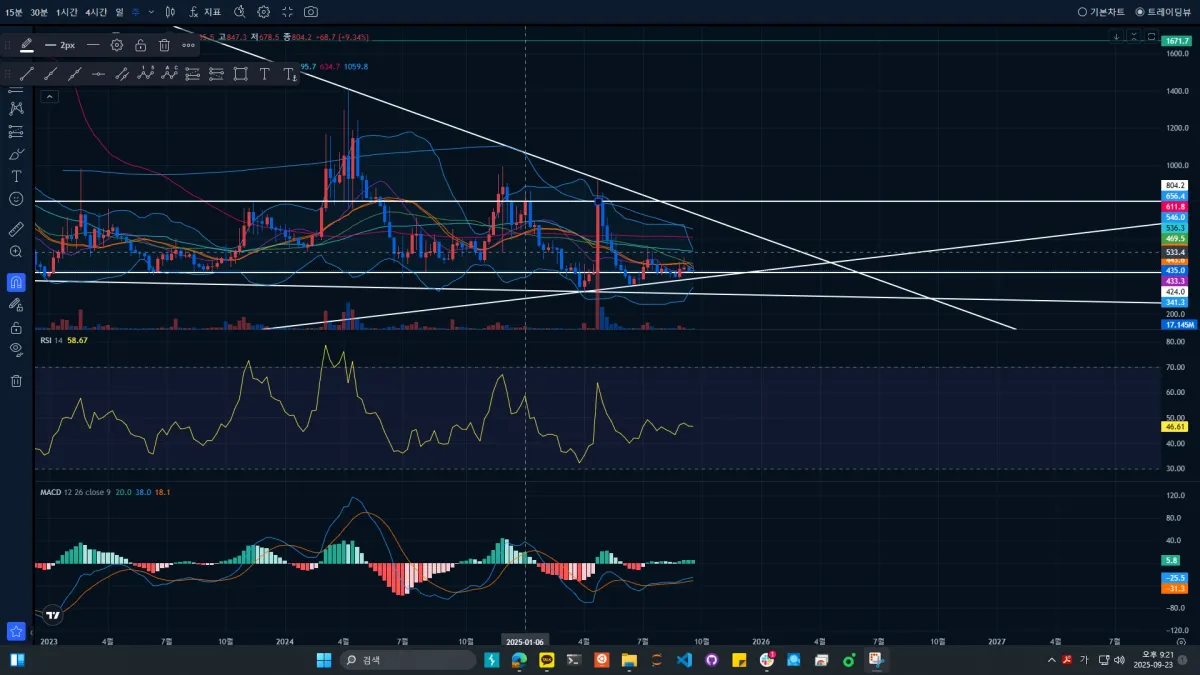Toggle magnet mode in left sidebar
The height and width of the screenshot is (675, 1200).
(16, 281)
